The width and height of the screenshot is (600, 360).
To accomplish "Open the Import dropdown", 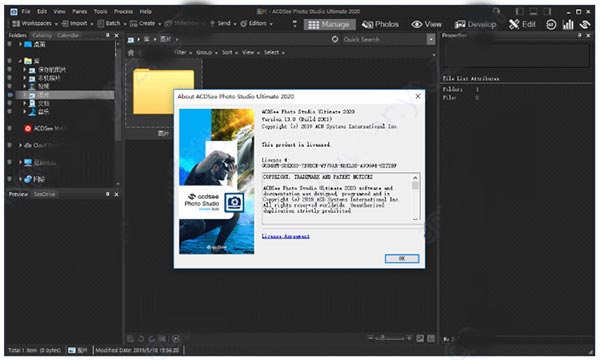I will tap(77, 24).
